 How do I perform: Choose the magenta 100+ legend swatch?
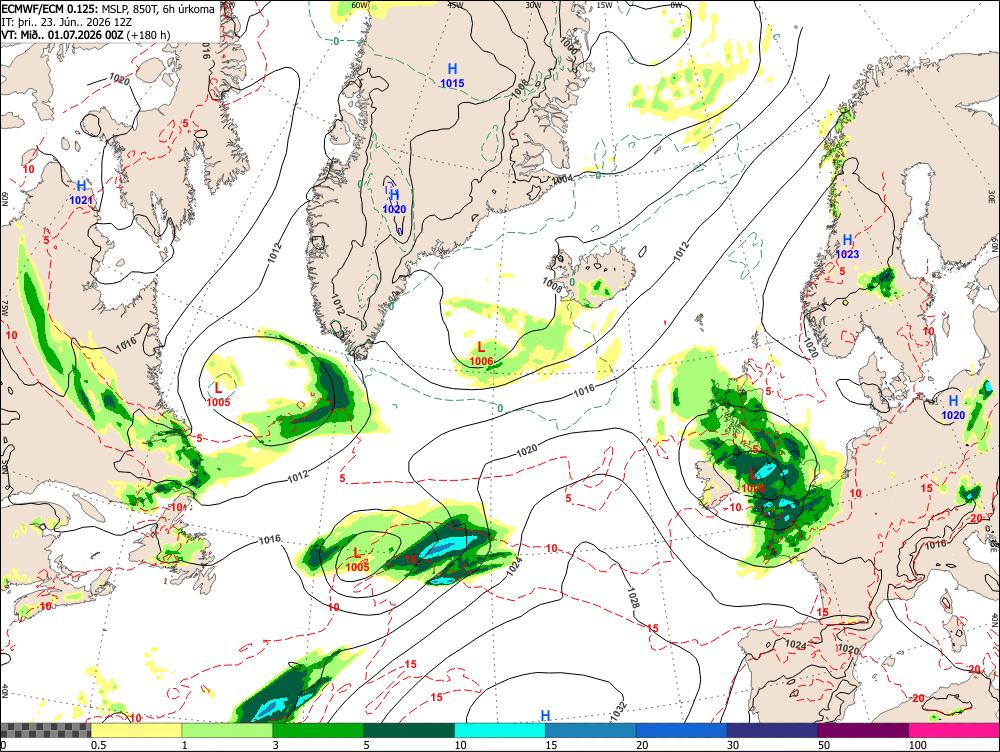954,730
